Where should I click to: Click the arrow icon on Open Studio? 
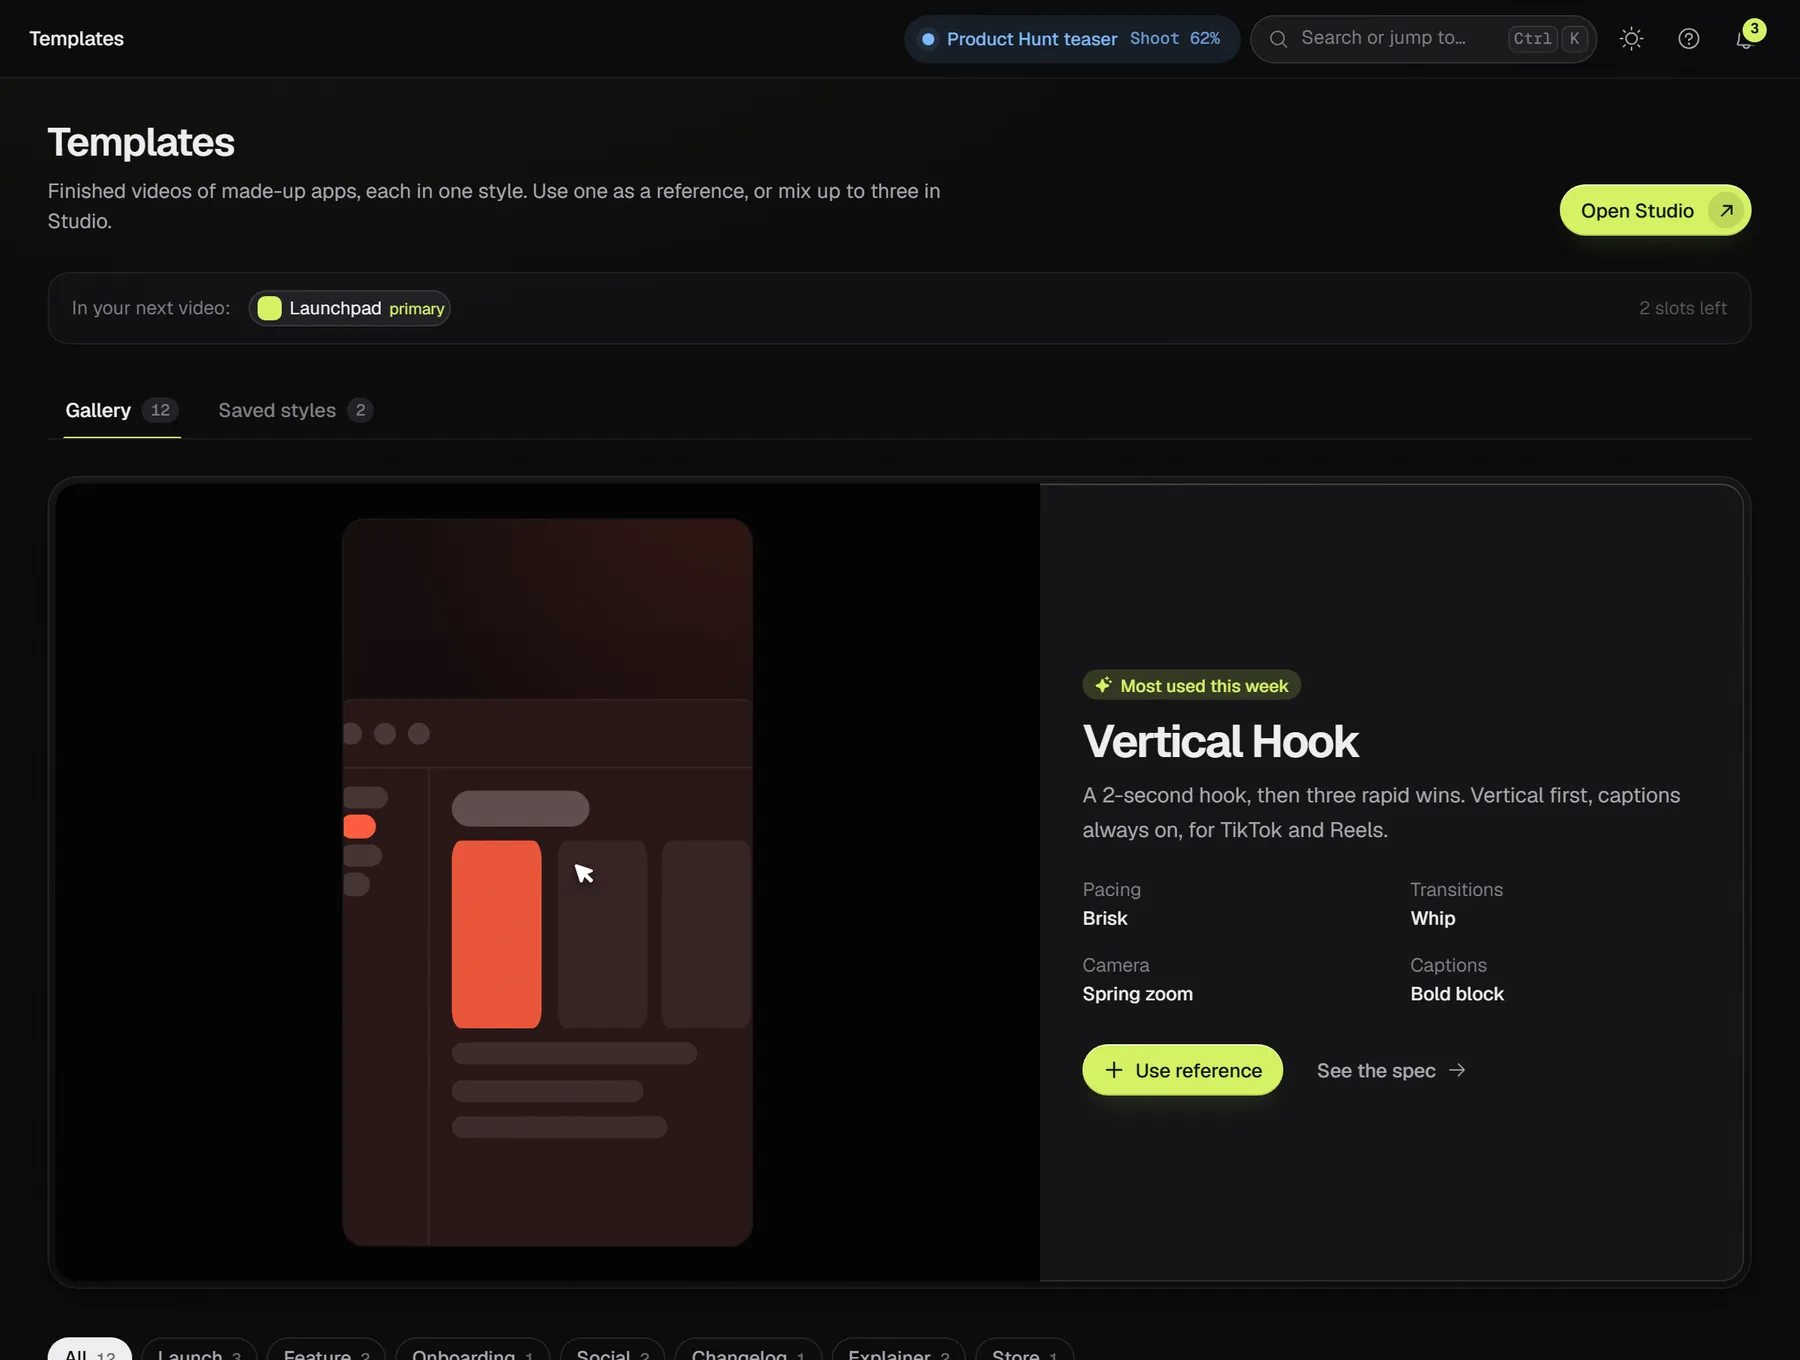1726,210
